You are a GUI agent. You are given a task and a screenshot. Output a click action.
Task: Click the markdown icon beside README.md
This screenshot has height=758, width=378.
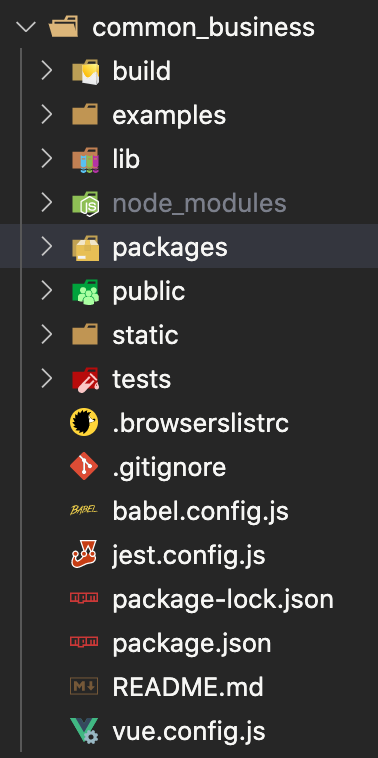84,686
